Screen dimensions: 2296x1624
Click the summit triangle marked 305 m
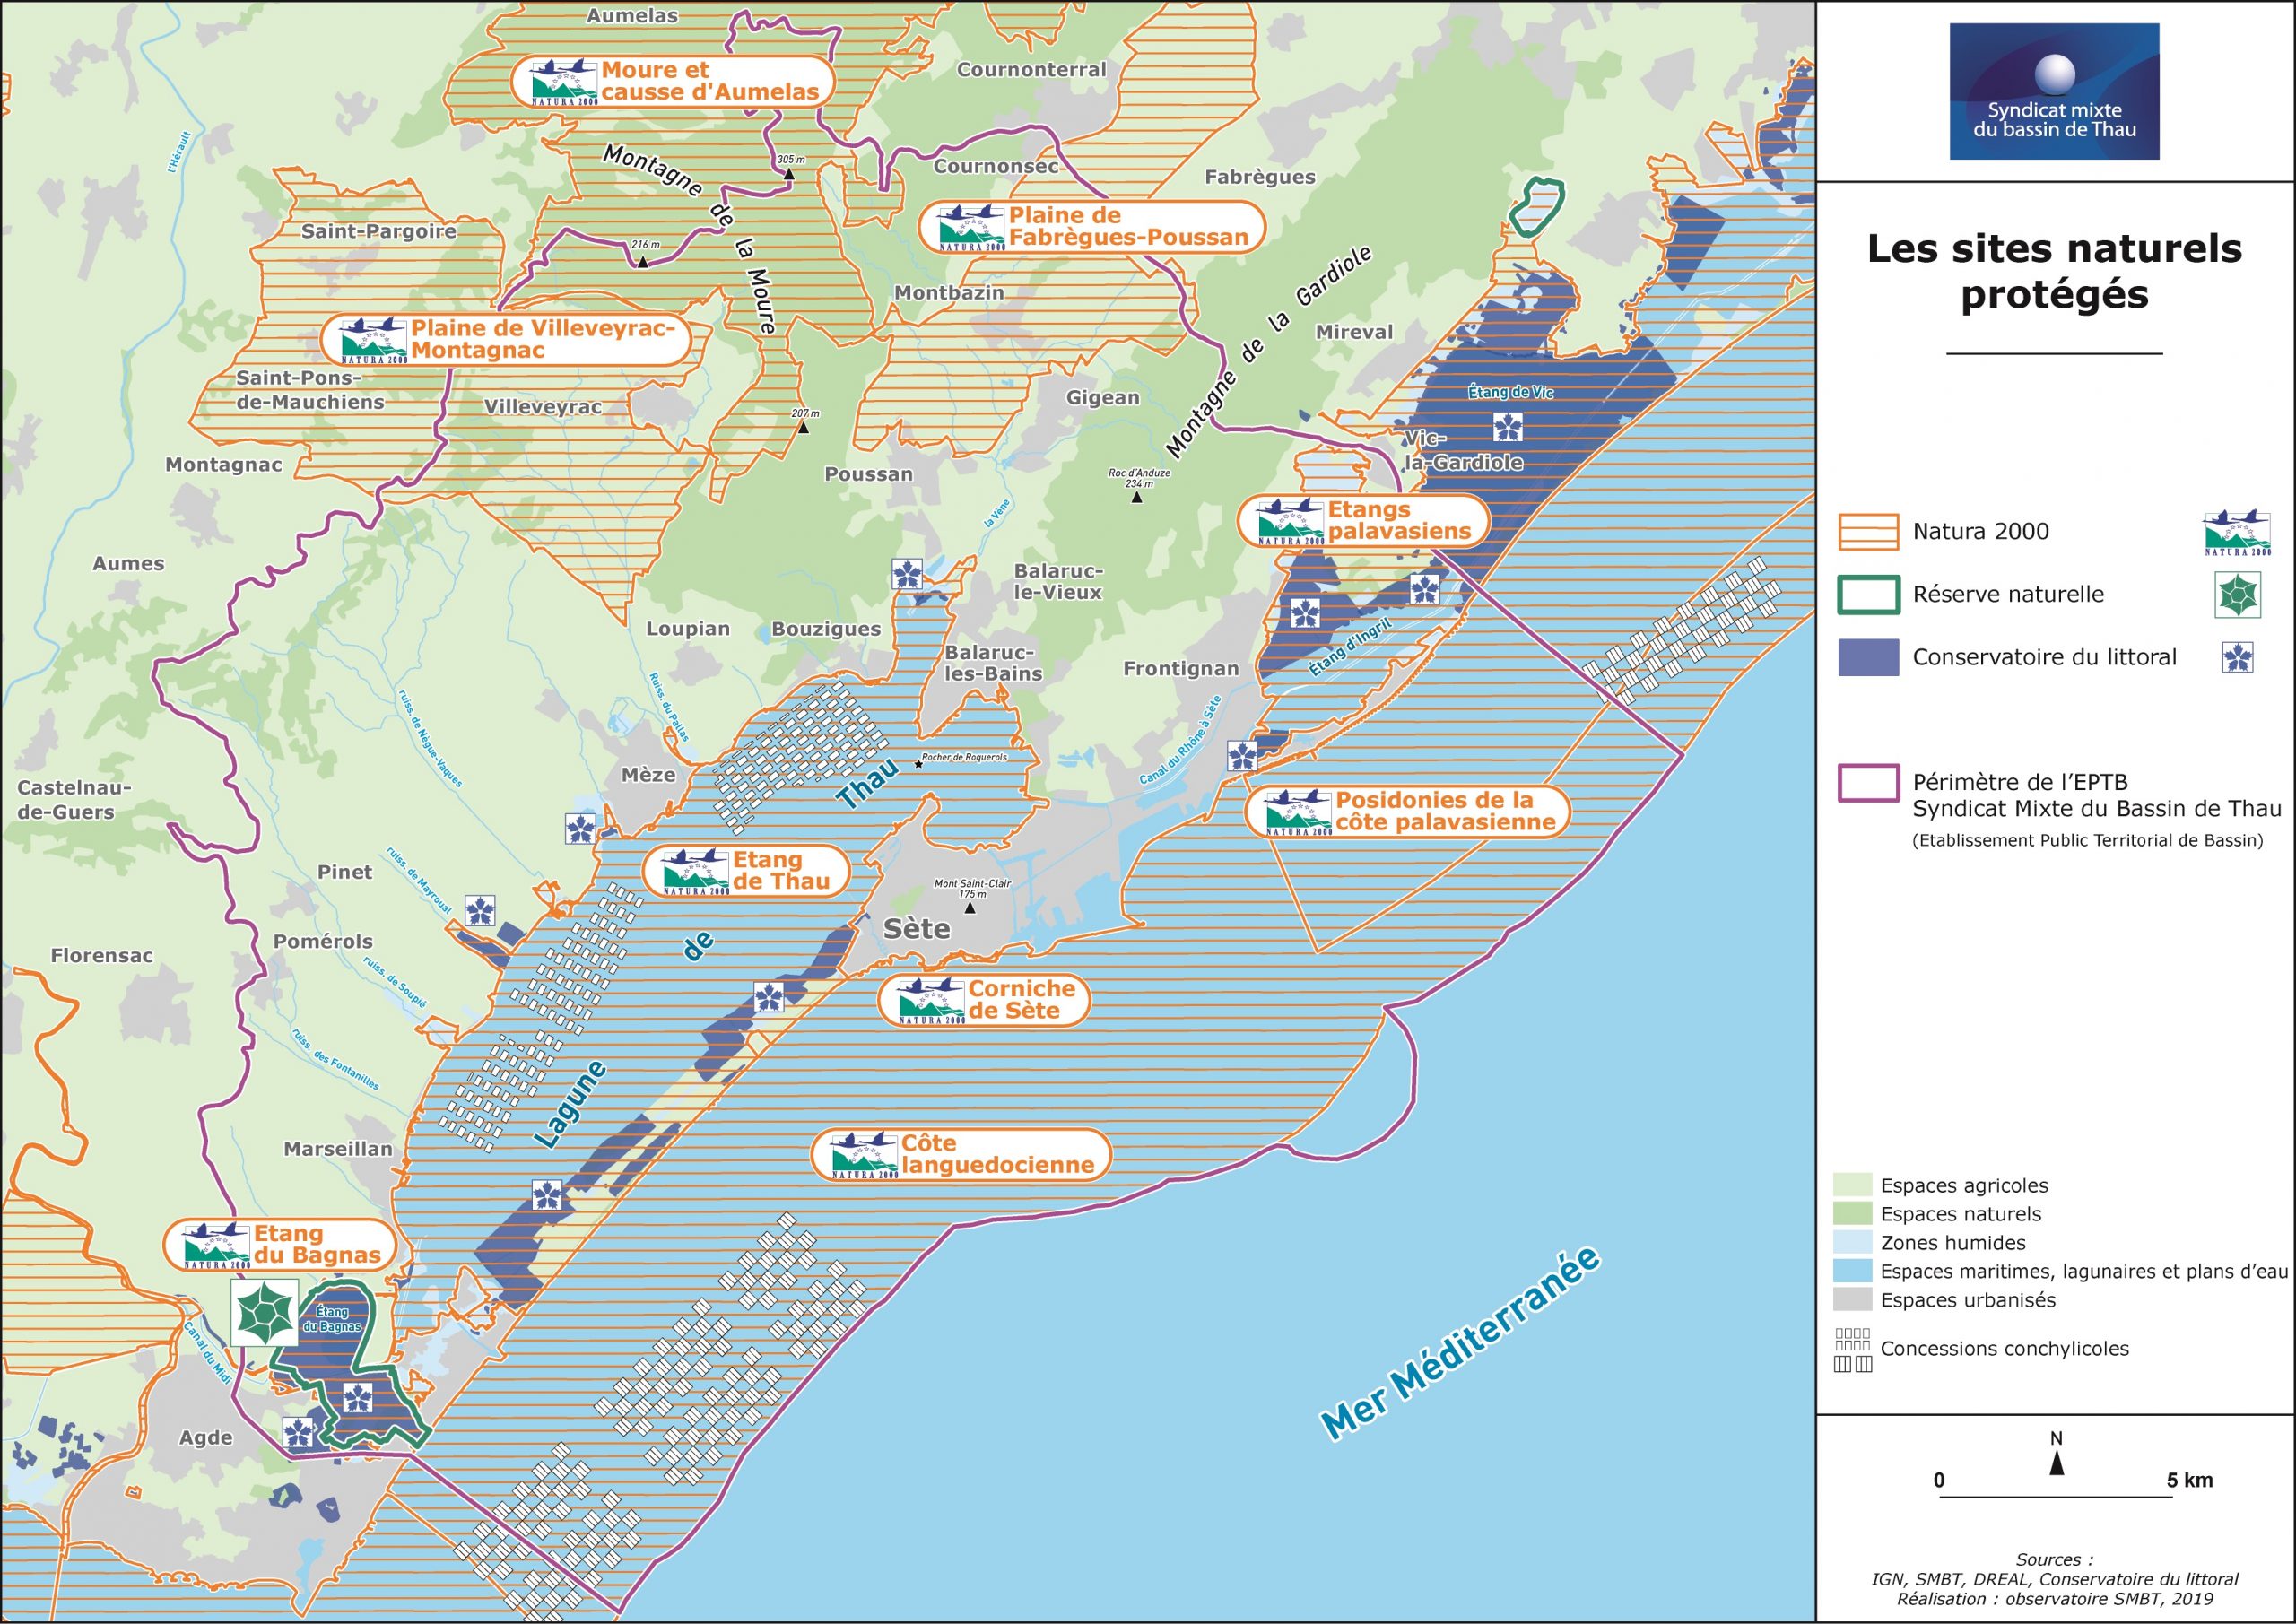coord(789,174)
